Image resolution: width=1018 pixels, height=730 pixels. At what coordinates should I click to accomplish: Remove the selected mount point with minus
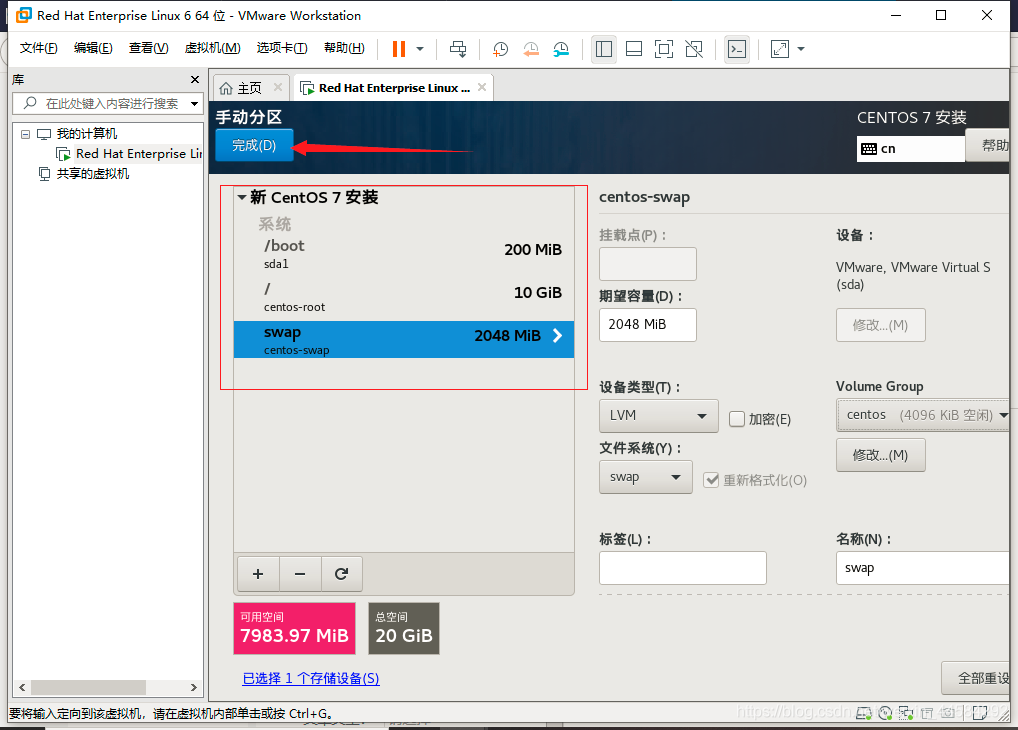coord(300,574)
